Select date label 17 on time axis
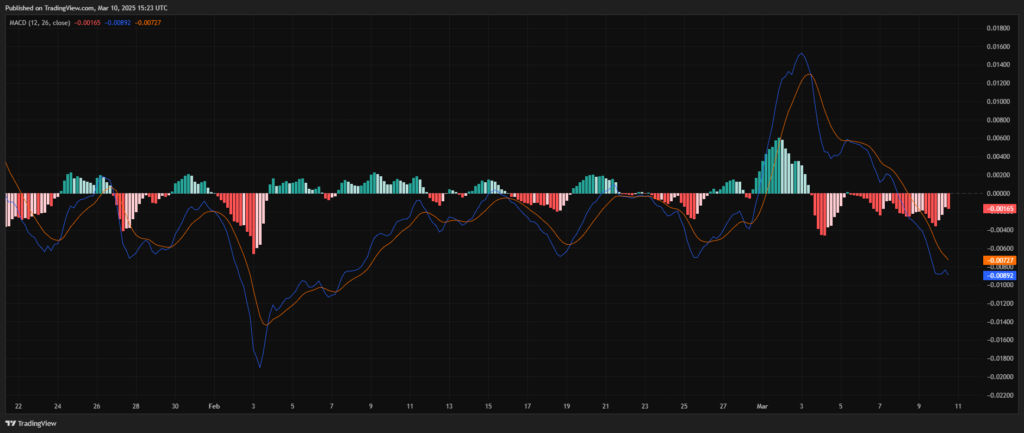 tap(527, 406)
